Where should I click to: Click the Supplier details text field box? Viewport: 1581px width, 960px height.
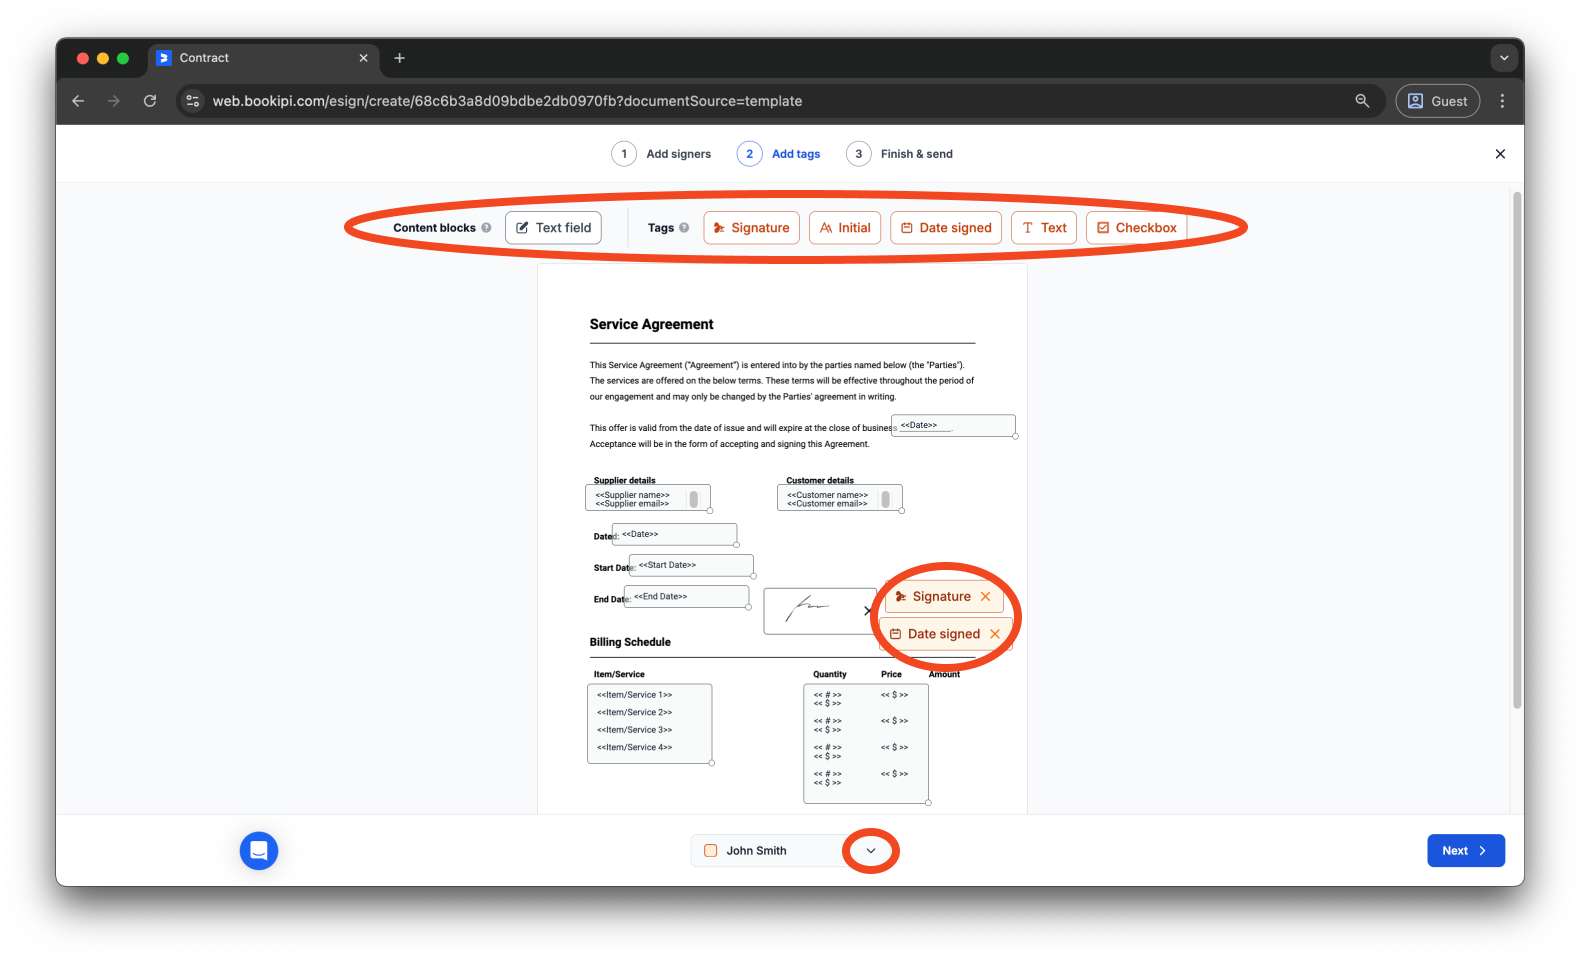click(x=648, y=498)
